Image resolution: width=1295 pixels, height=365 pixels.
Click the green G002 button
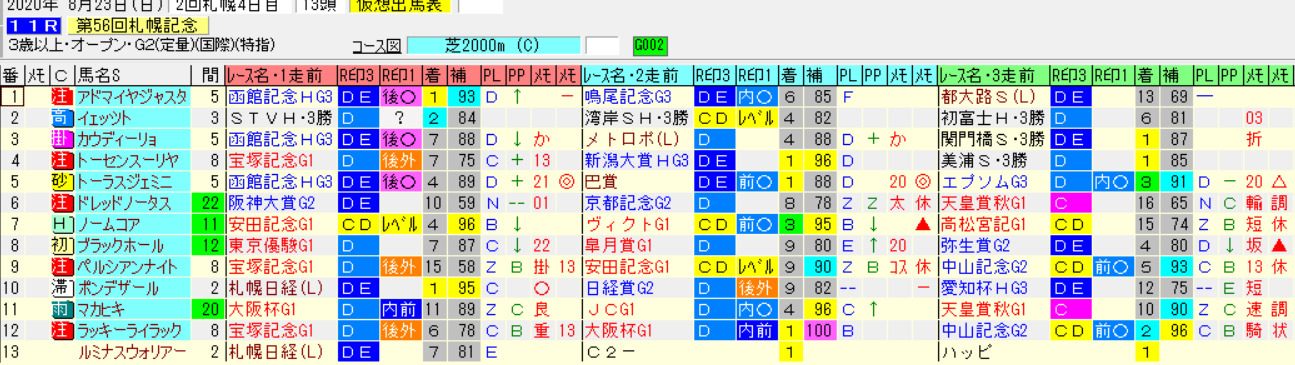coord(649,46)
